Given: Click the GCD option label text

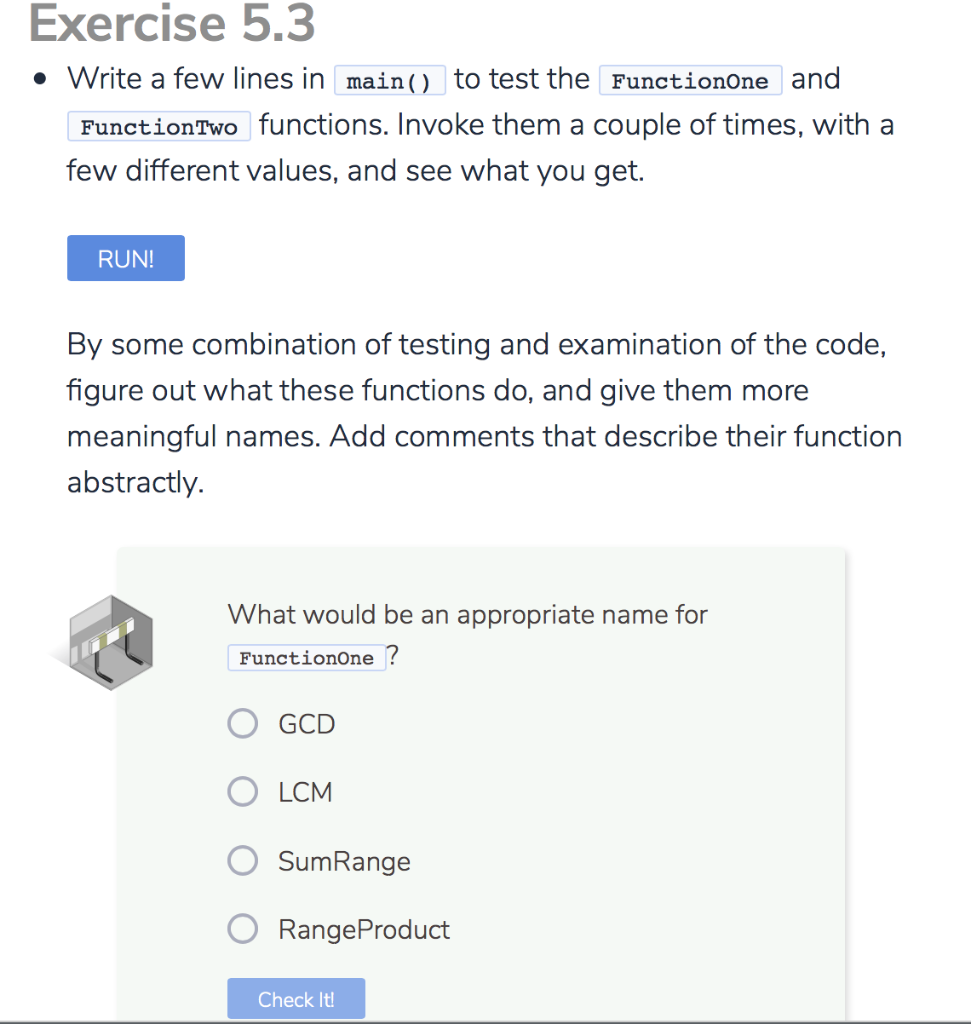Looking at the screenshot, I should 306,723.
